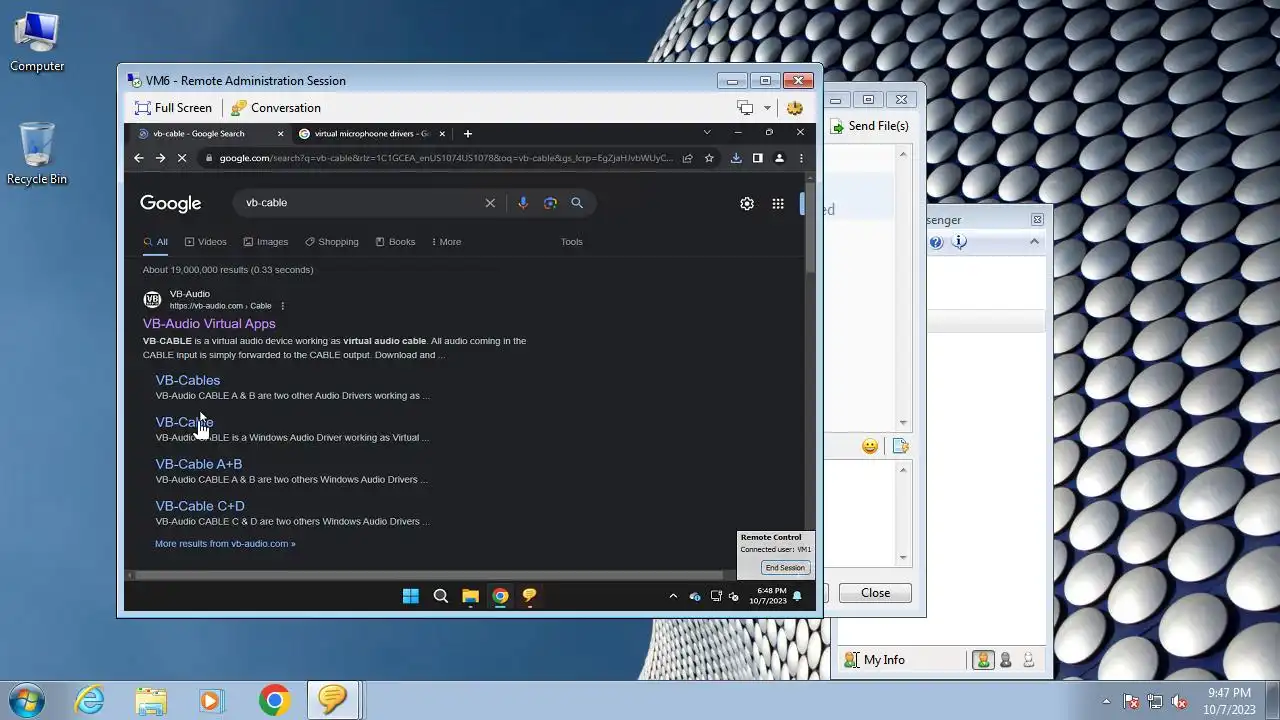Viewport: 1280px width, 720px height.
Task: Expand the More search filters
Action: [x=446, y=242]
